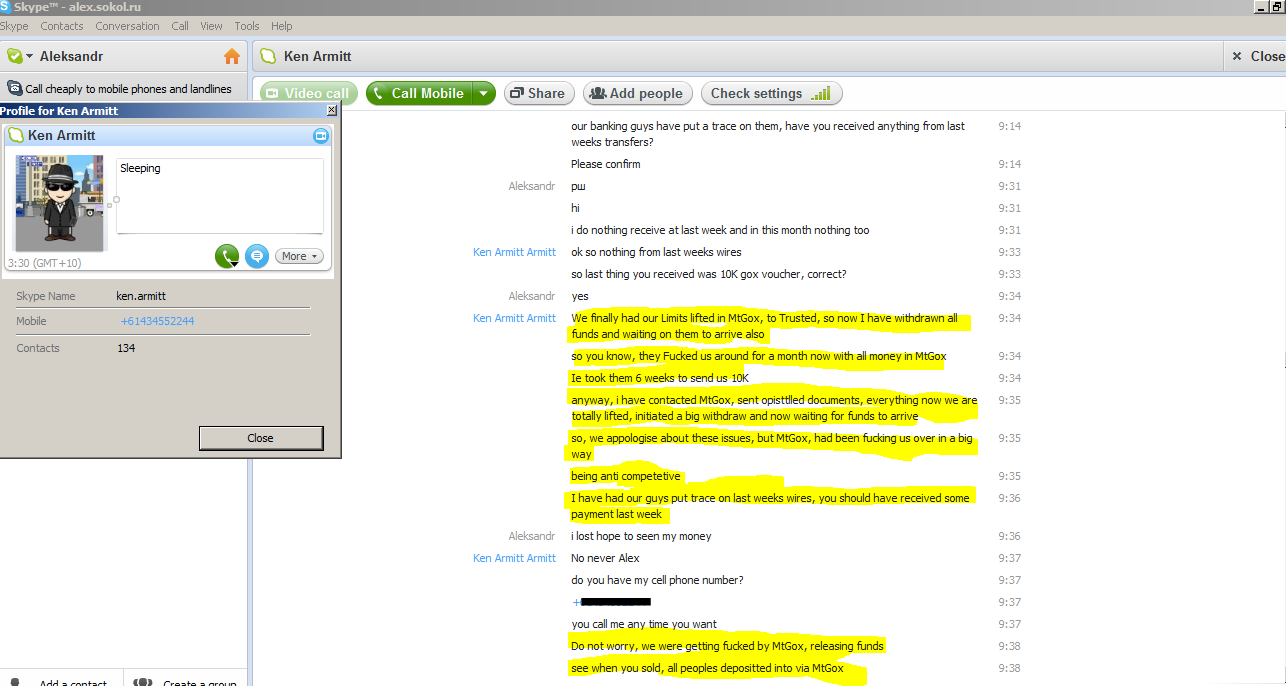Click the blue chat bubble button in profile

click(x=257, y=256)
